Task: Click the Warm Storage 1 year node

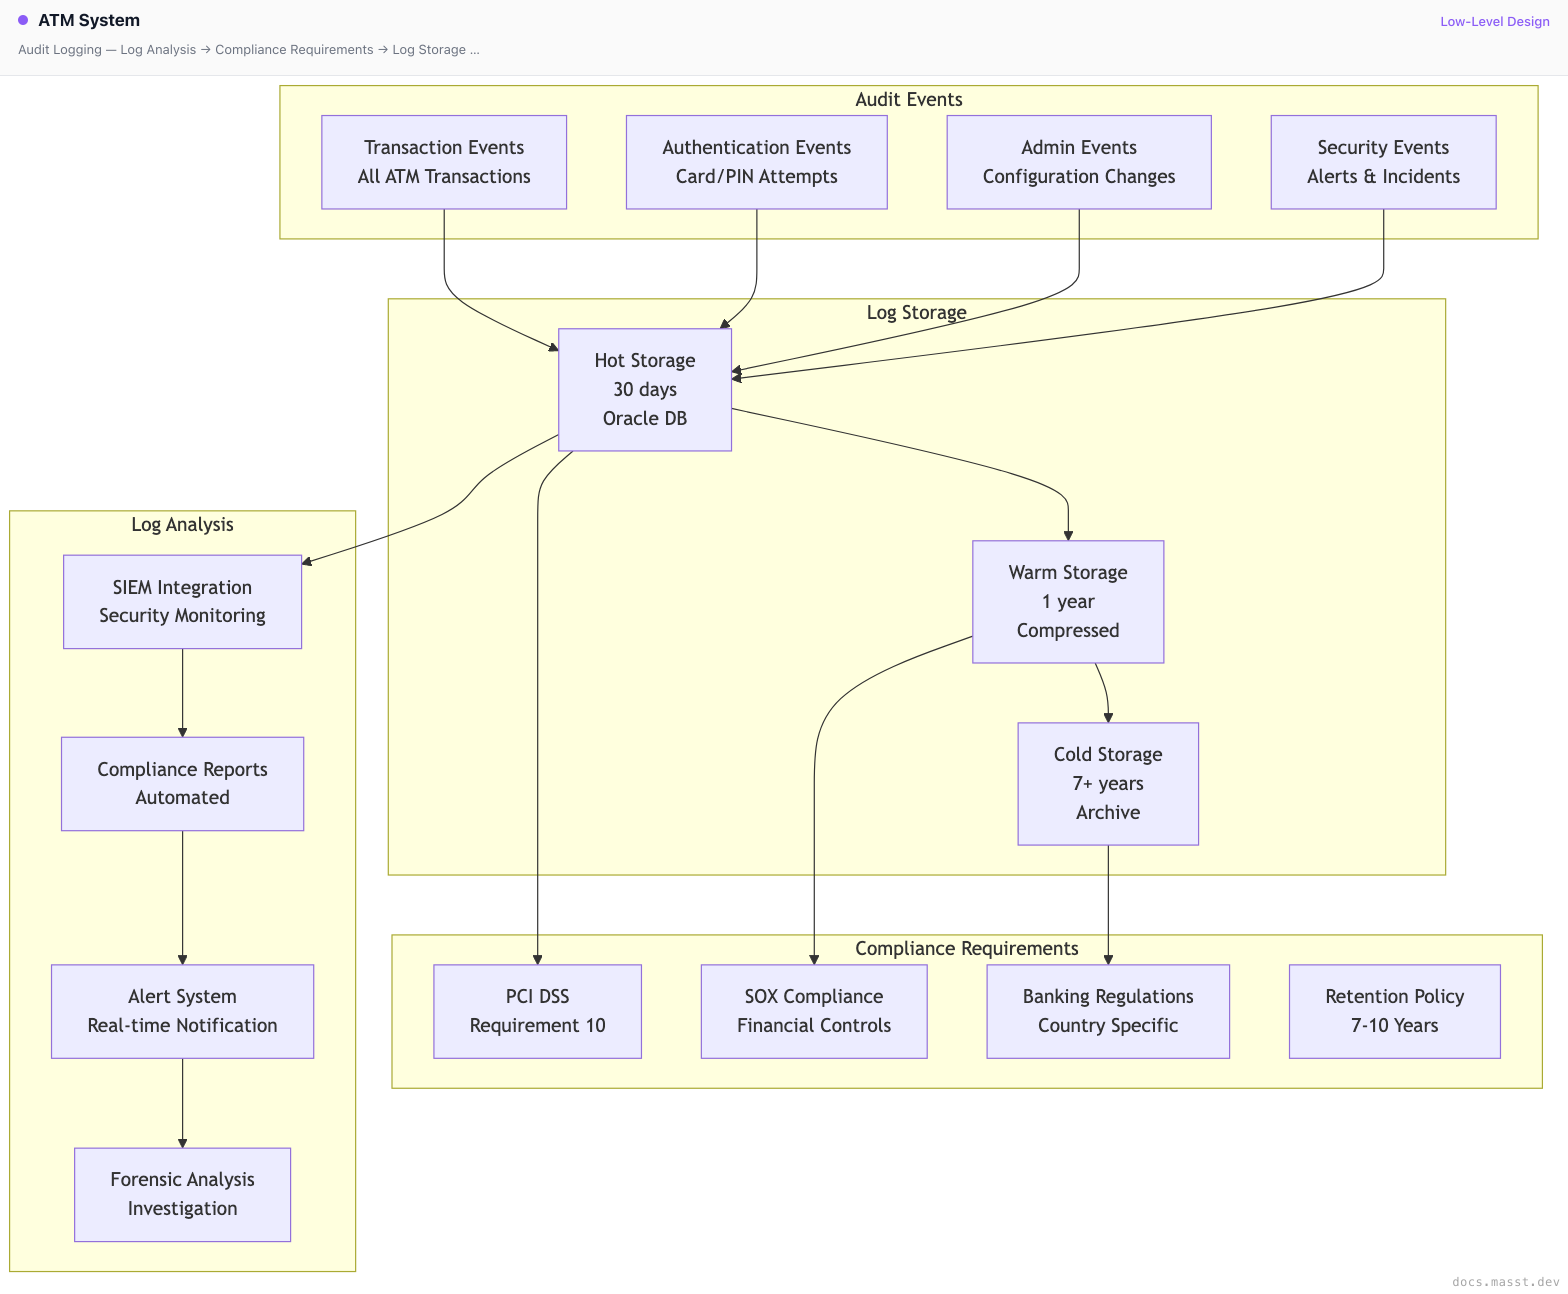Action: 1068,602
